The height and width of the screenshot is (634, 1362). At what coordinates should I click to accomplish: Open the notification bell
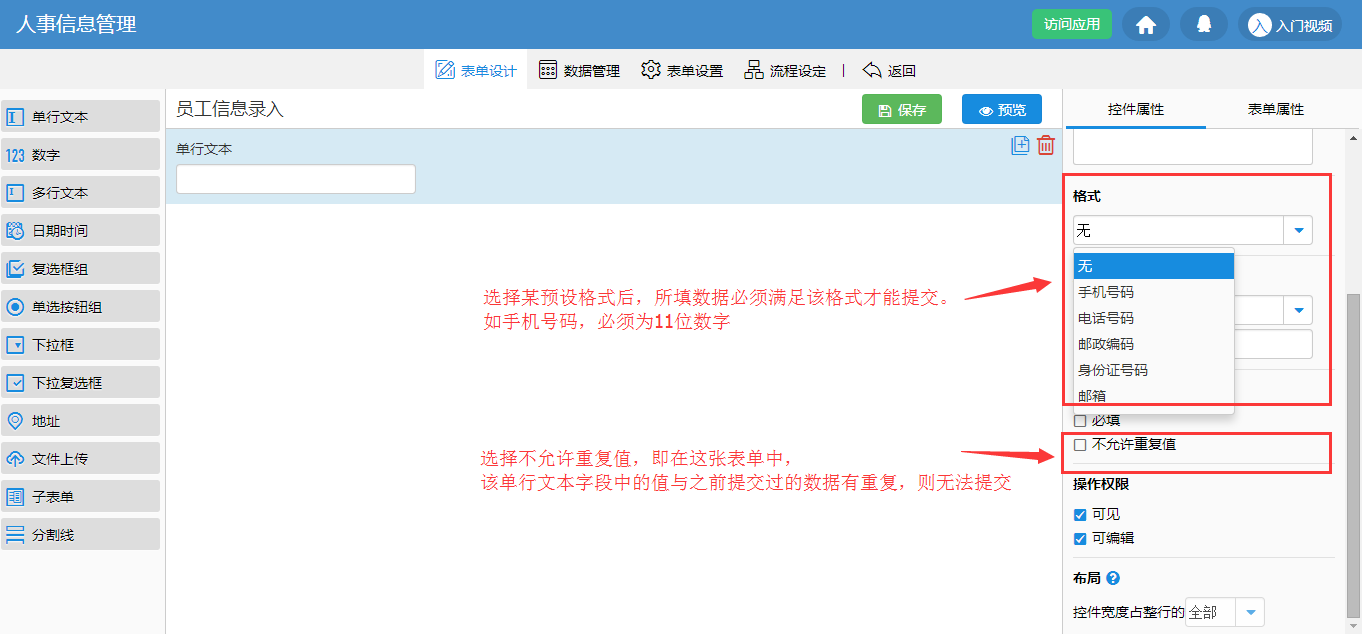point(1204,25)
